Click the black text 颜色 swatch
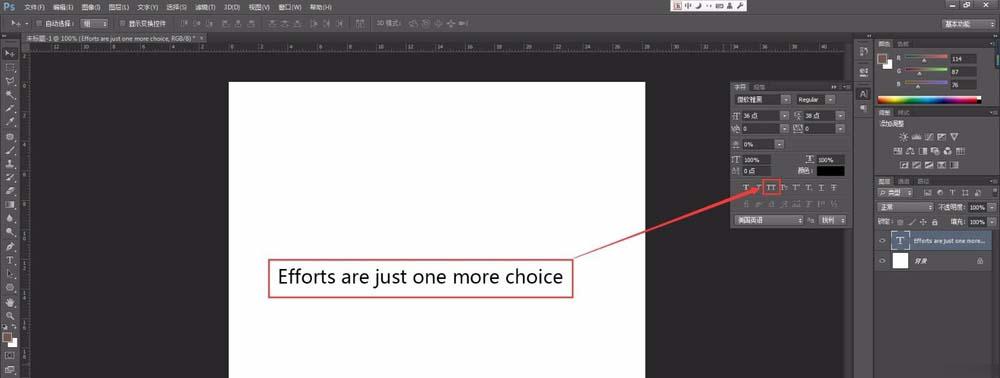The image size is (1000, 378). pyautogui.click(x=830, y=171)
